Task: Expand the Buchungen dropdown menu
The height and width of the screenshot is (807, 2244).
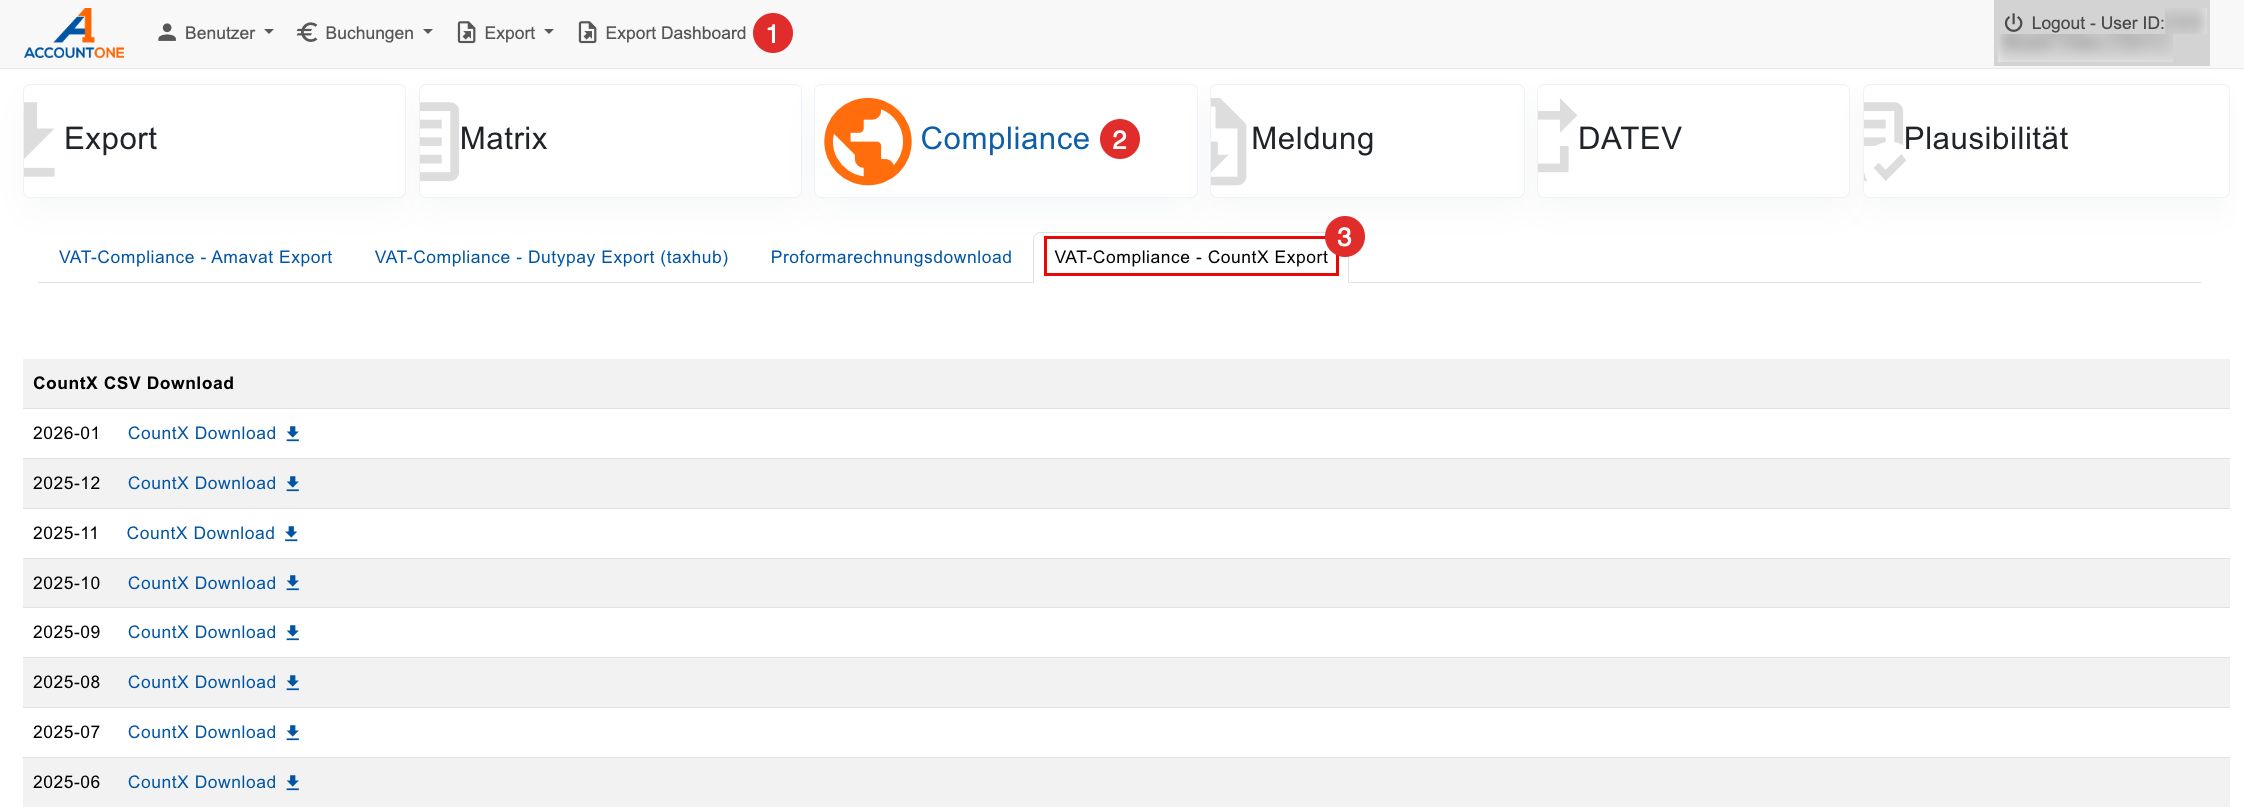Action: tap(365, 33)
